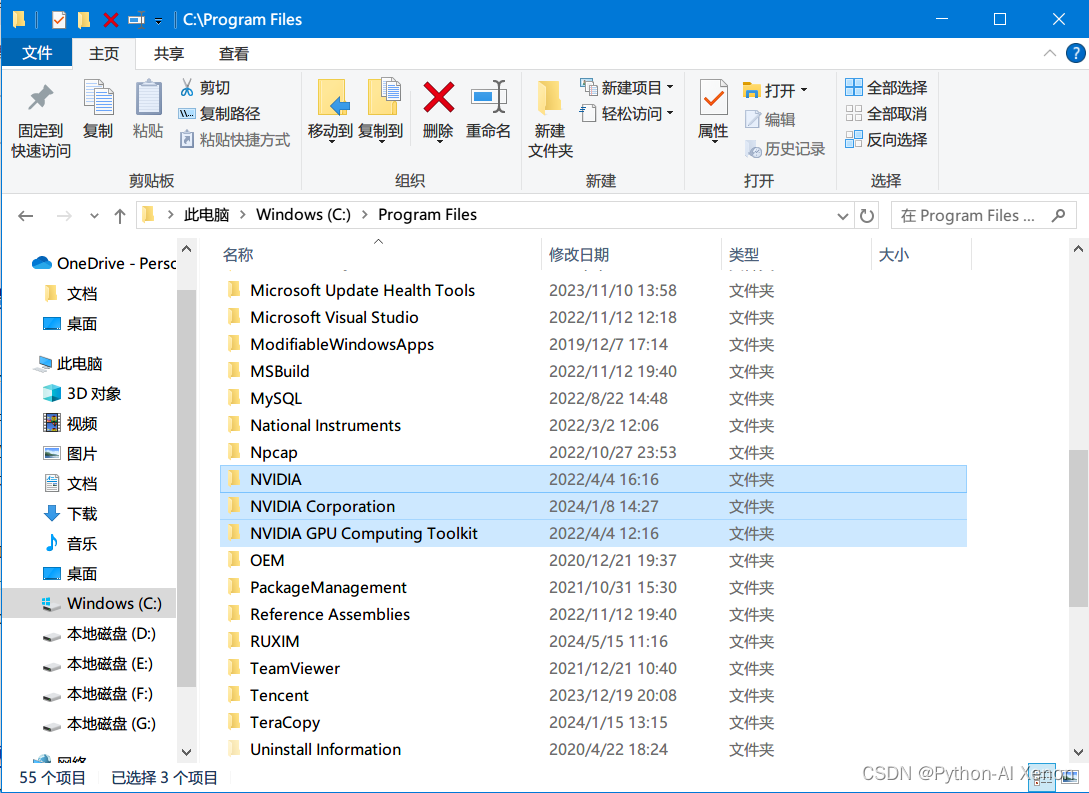Screen dimensions: 1089x793
Task: Click Properties icon in quick access toolbar
Action: click(59, 19)
